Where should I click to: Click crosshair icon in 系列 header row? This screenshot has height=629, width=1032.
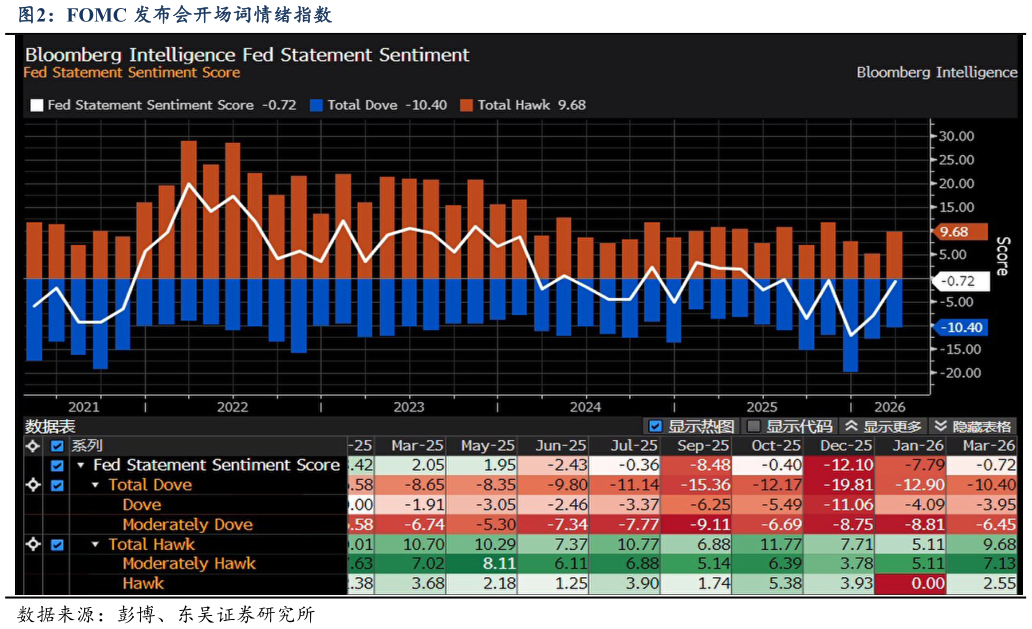point(33,446)
